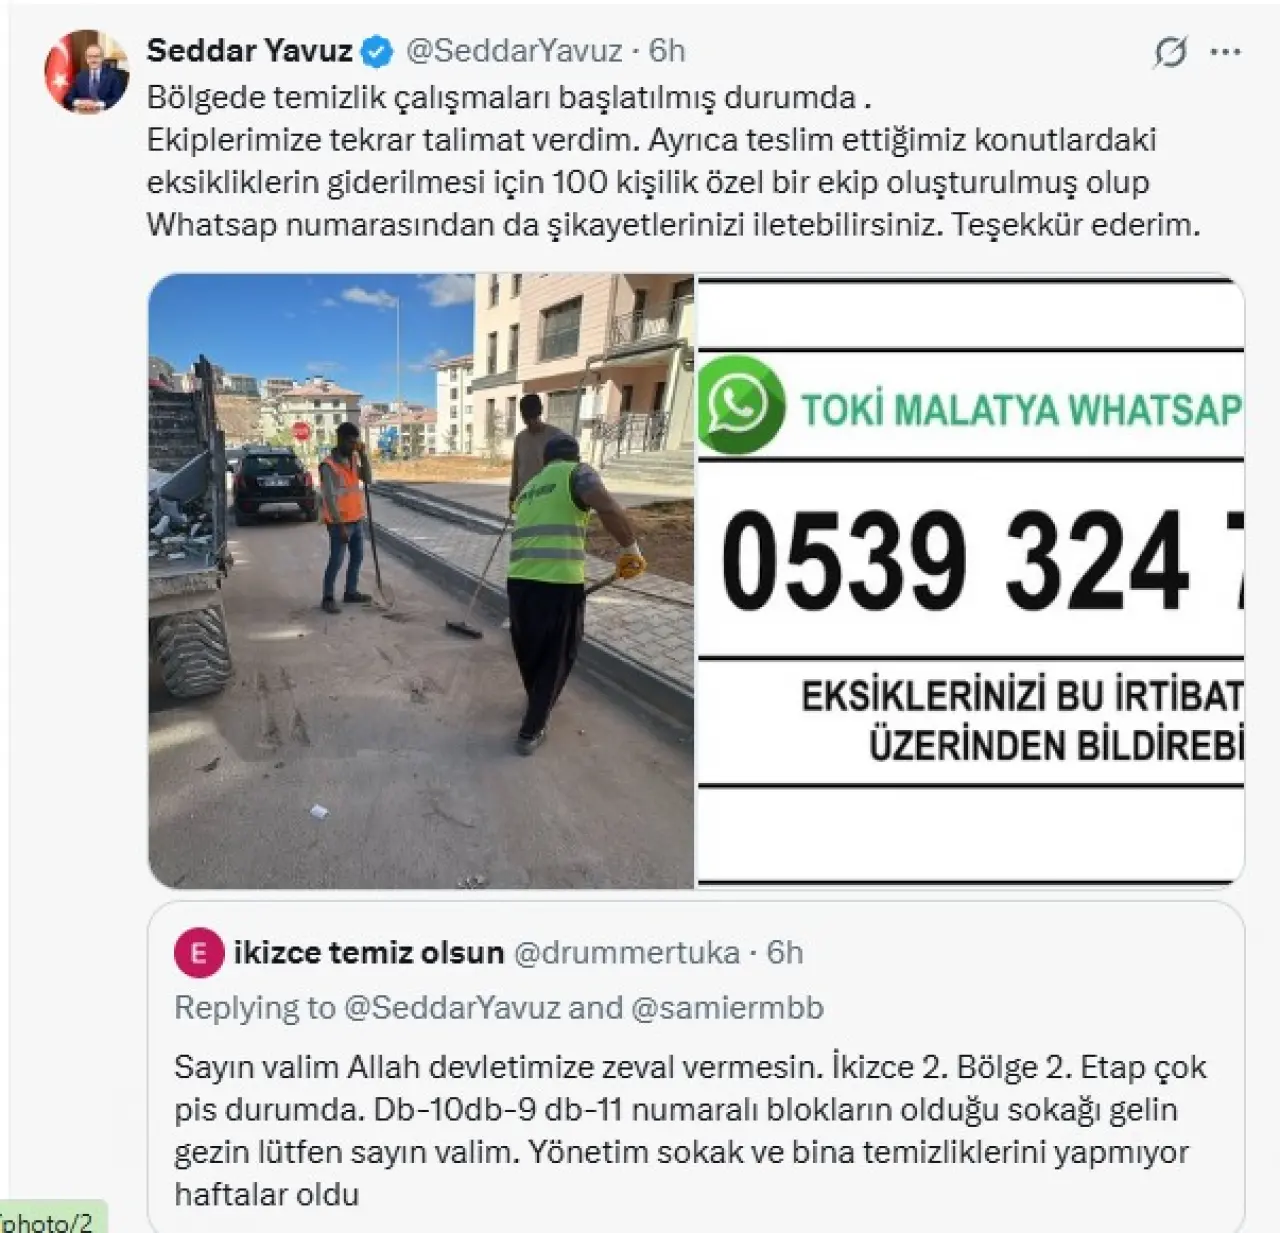Click the blue verified badge icon

tap(377, 51)
